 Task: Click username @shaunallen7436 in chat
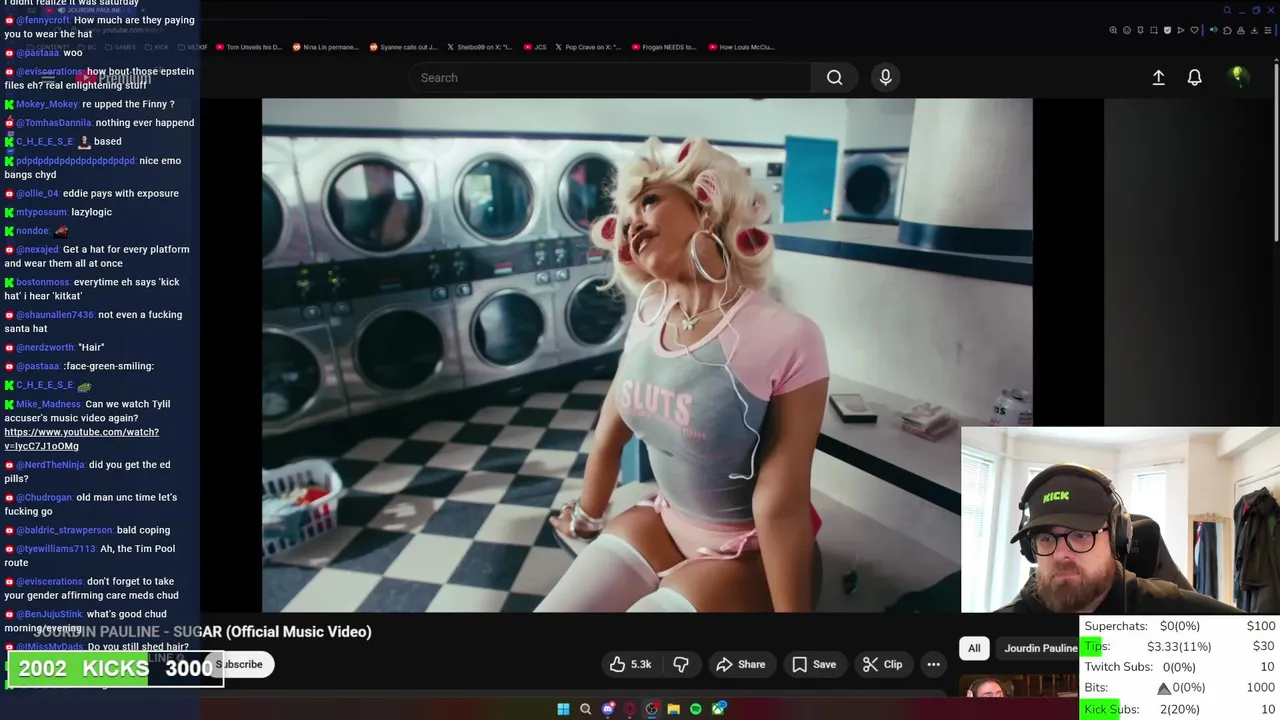tap(55, 315)
